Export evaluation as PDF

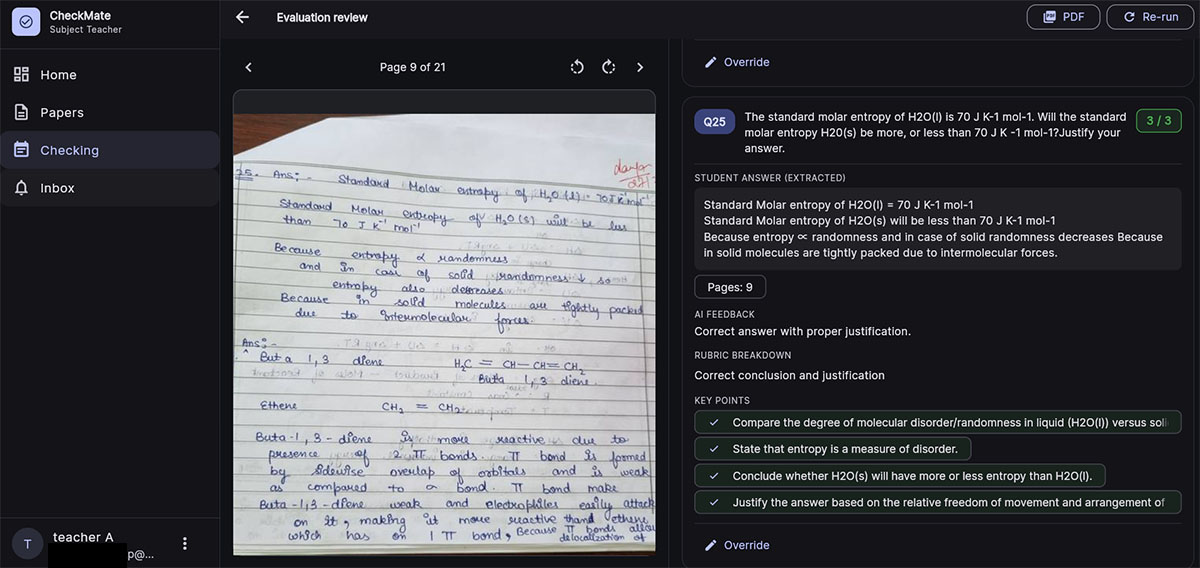pos(1063,17)
